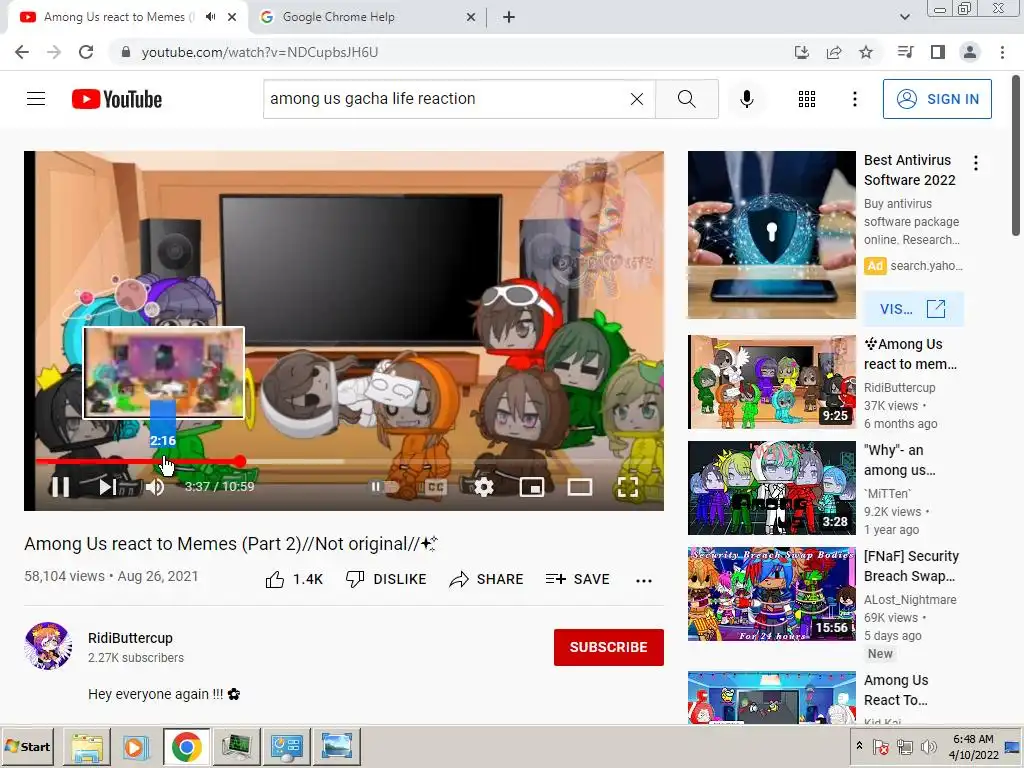Viewport: 1024px width, 768px height.
Task: Open the system volume tray icon
Action: point(928,746)
